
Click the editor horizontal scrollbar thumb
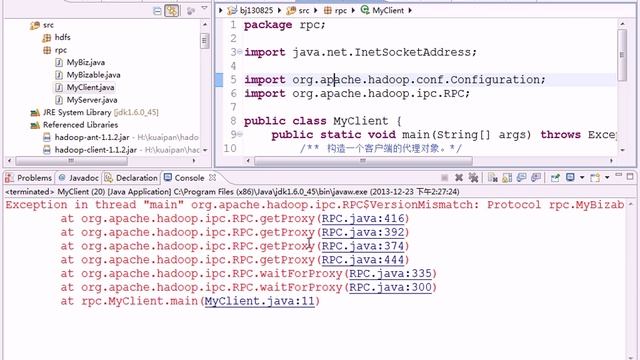pos(363,161)
